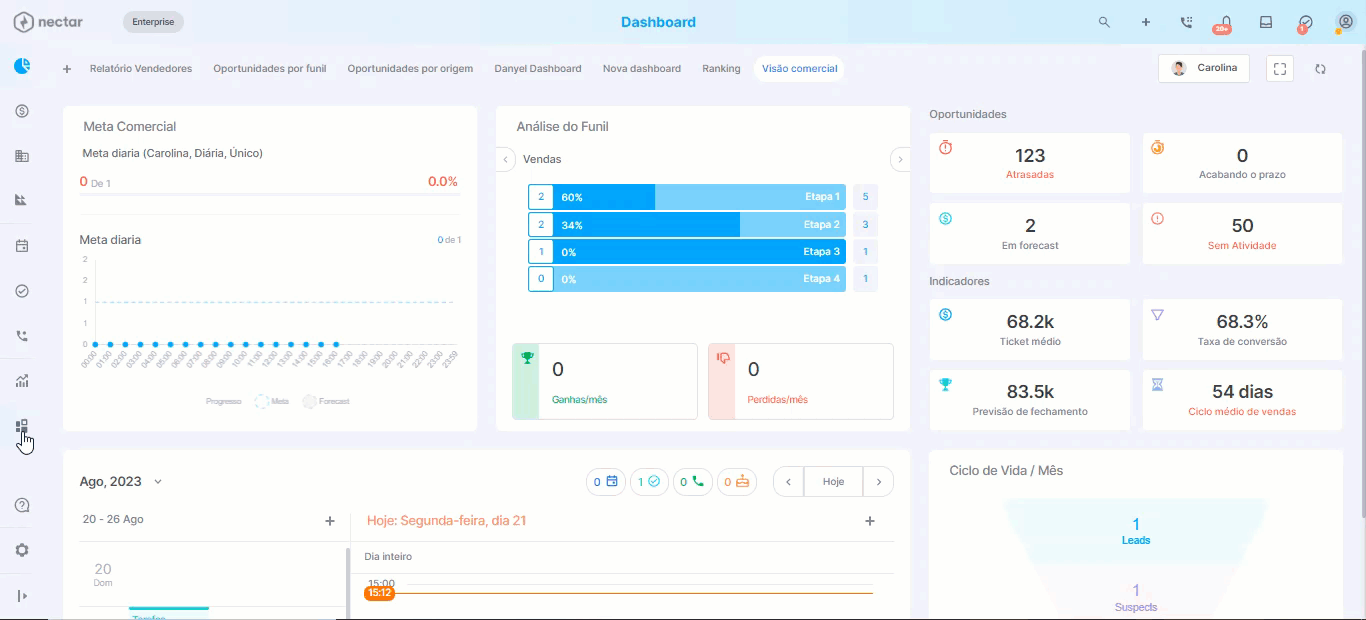Click the plus icon in top bar
Screen dimensions: 1366x620
click(x=1146, y=22)
